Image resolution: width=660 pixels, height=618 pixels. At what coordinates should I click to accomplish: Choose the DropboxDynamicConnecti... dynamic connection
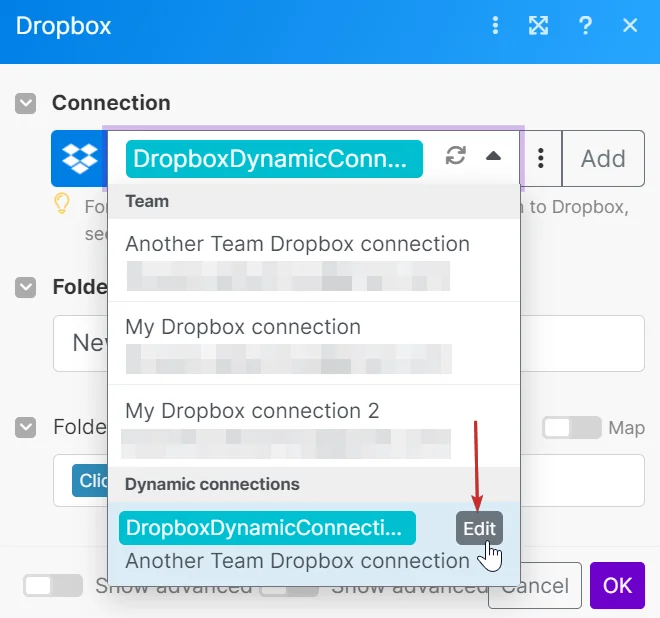267,528
